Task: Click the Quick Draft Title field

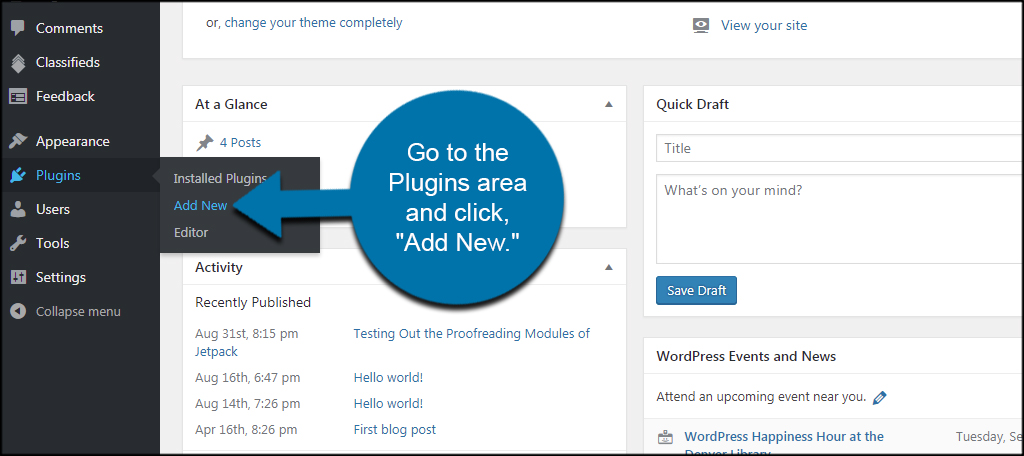Action: [x=840, y=148]
